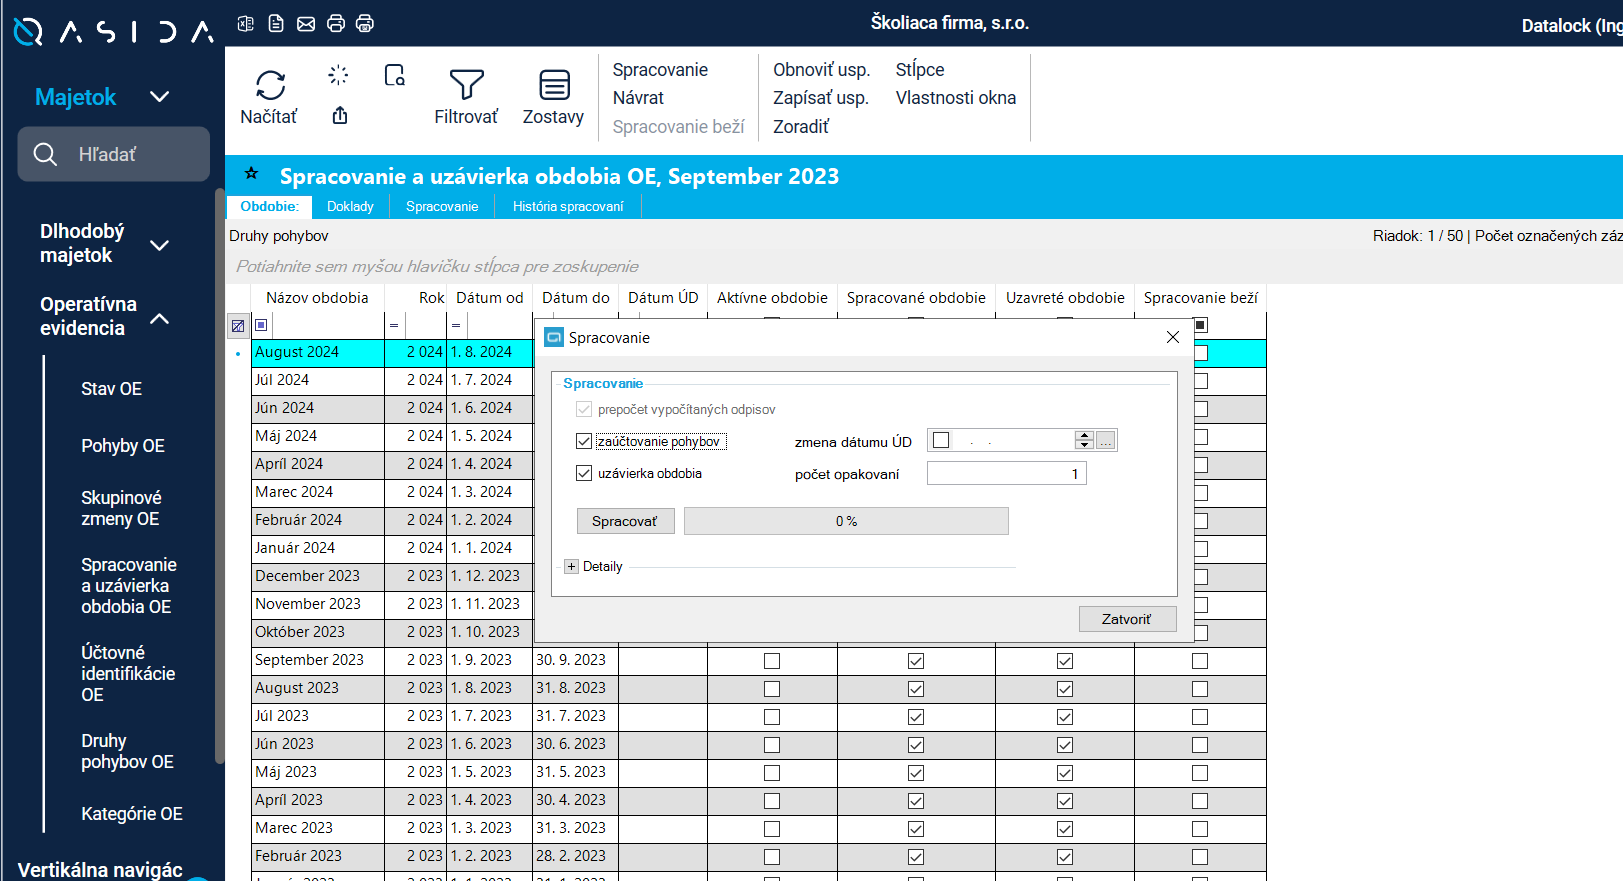Click the favorite star icon beside title
This screenshot has width=1623, height=881.
click(251, 174)
